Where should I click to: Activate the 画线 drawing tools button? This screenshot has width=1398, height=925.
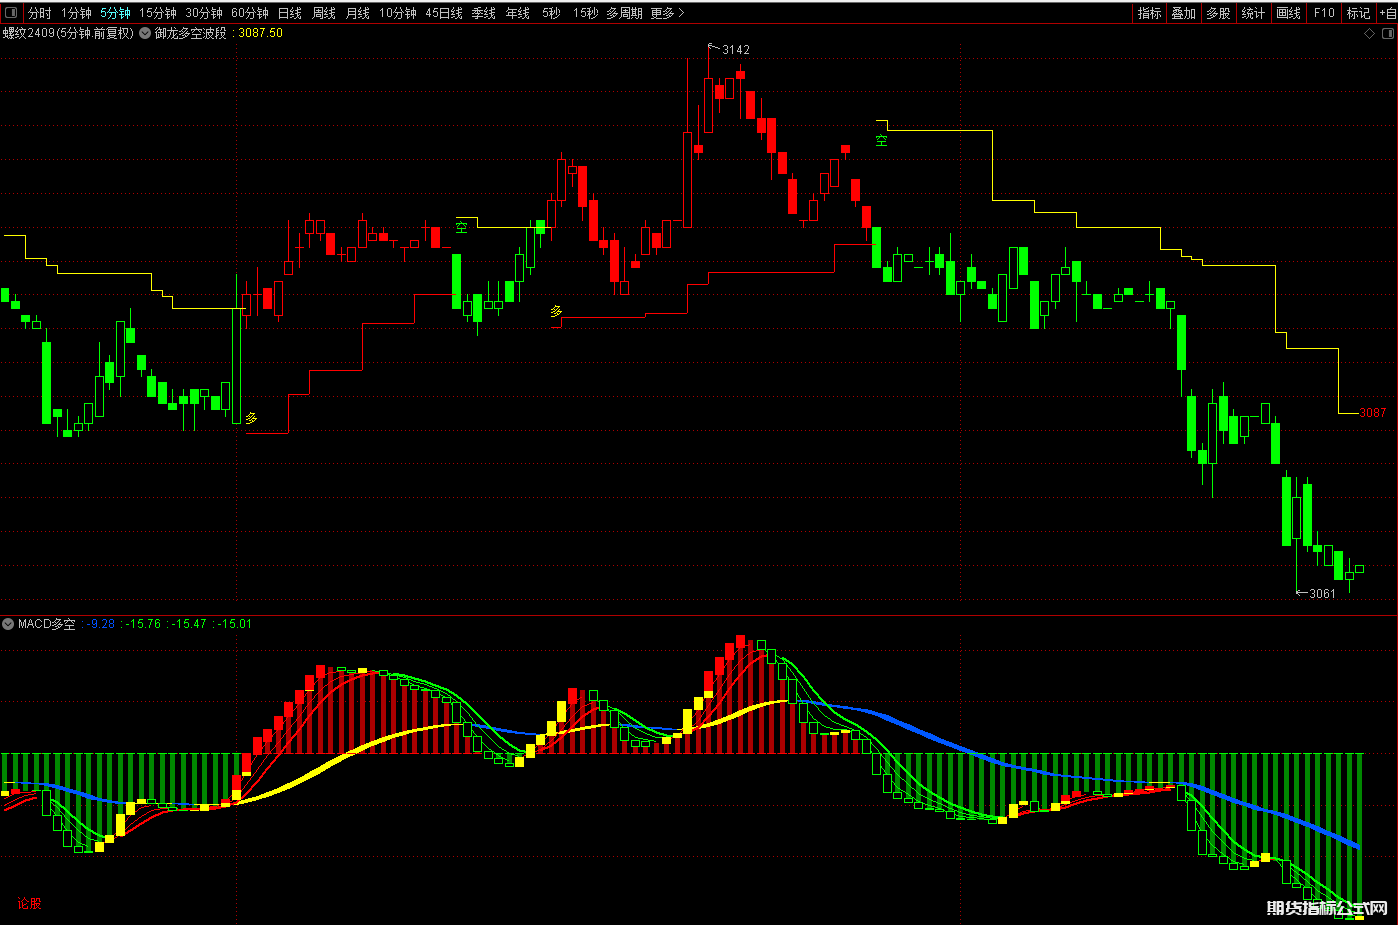click(1288, 13)
